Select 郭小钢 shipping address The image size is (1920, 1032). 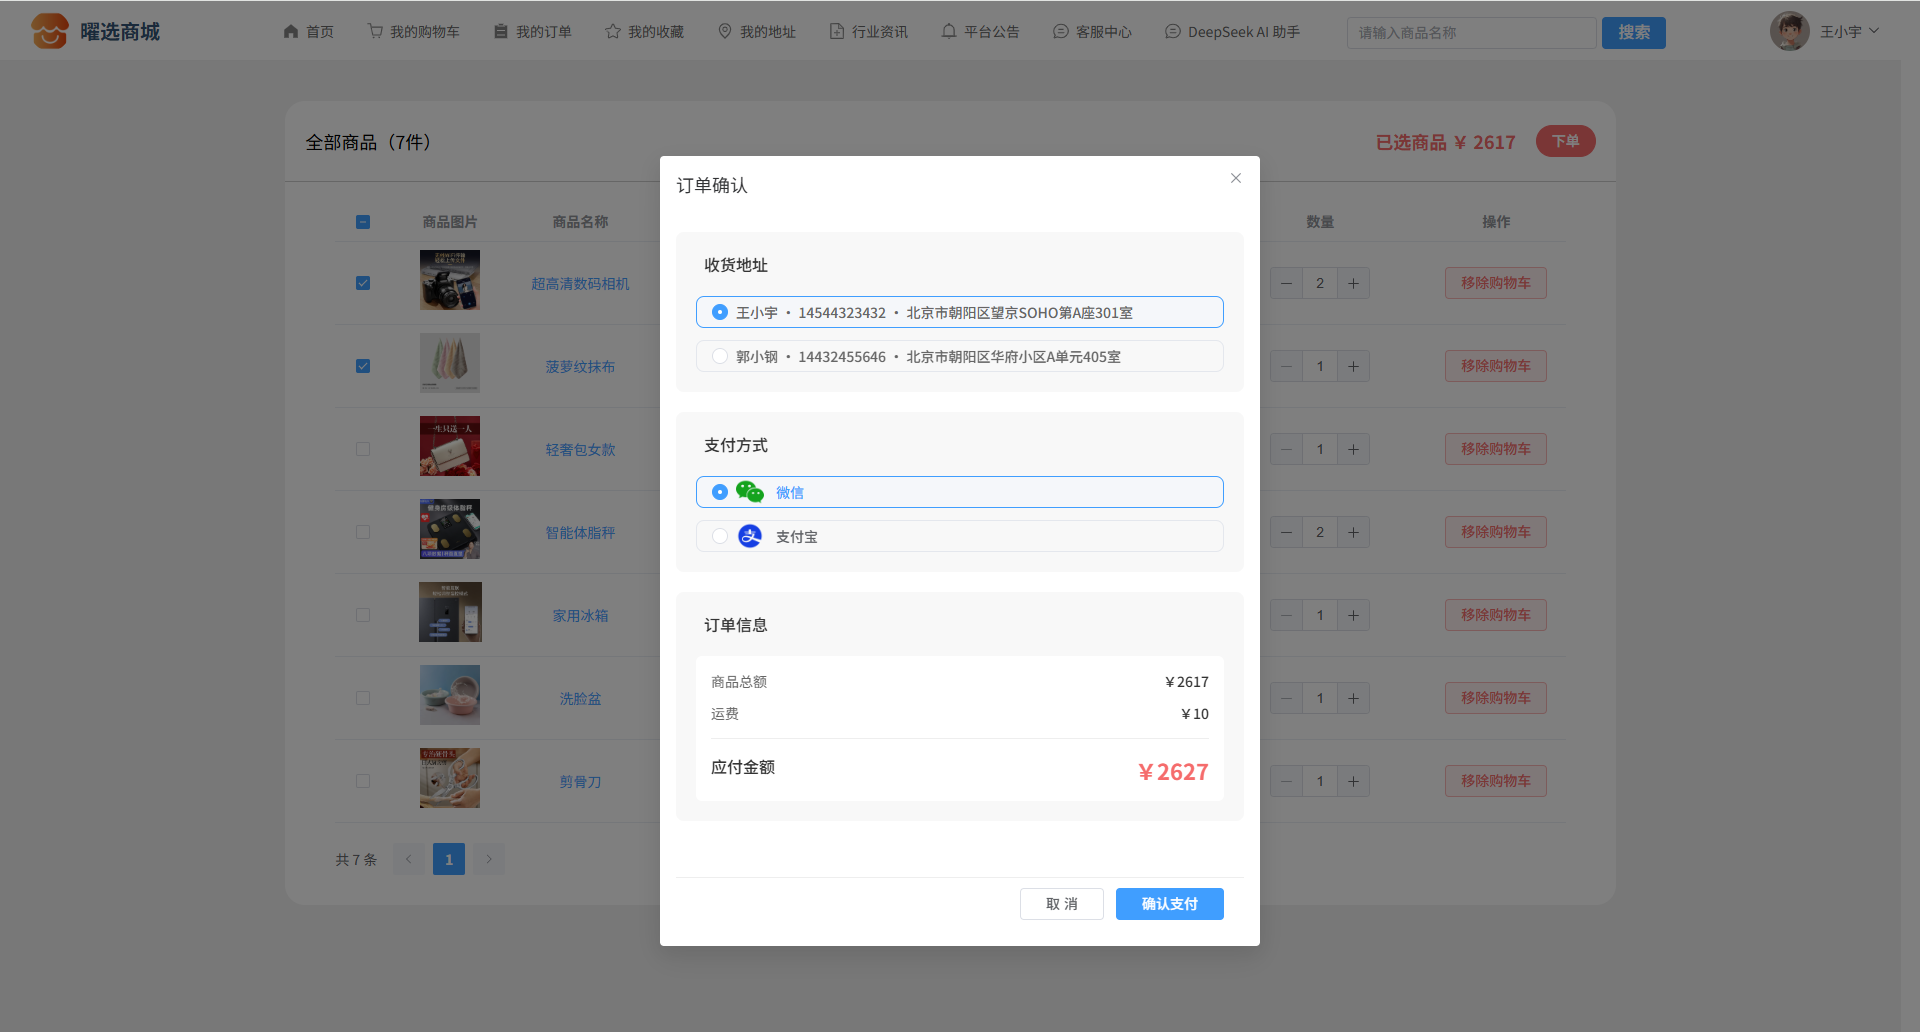pyautogui.click(x=720, y=356)
